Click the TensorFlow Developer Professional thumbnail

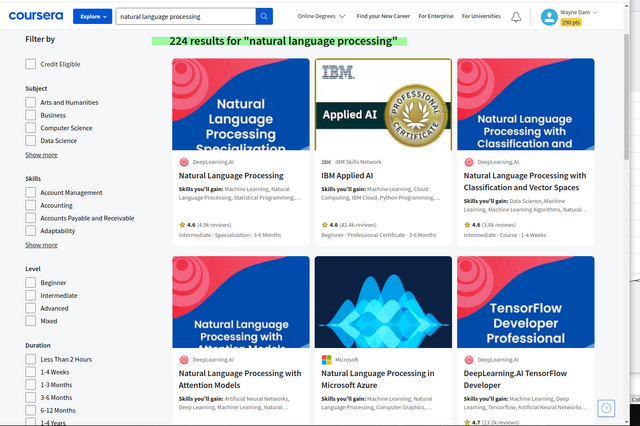526,302
